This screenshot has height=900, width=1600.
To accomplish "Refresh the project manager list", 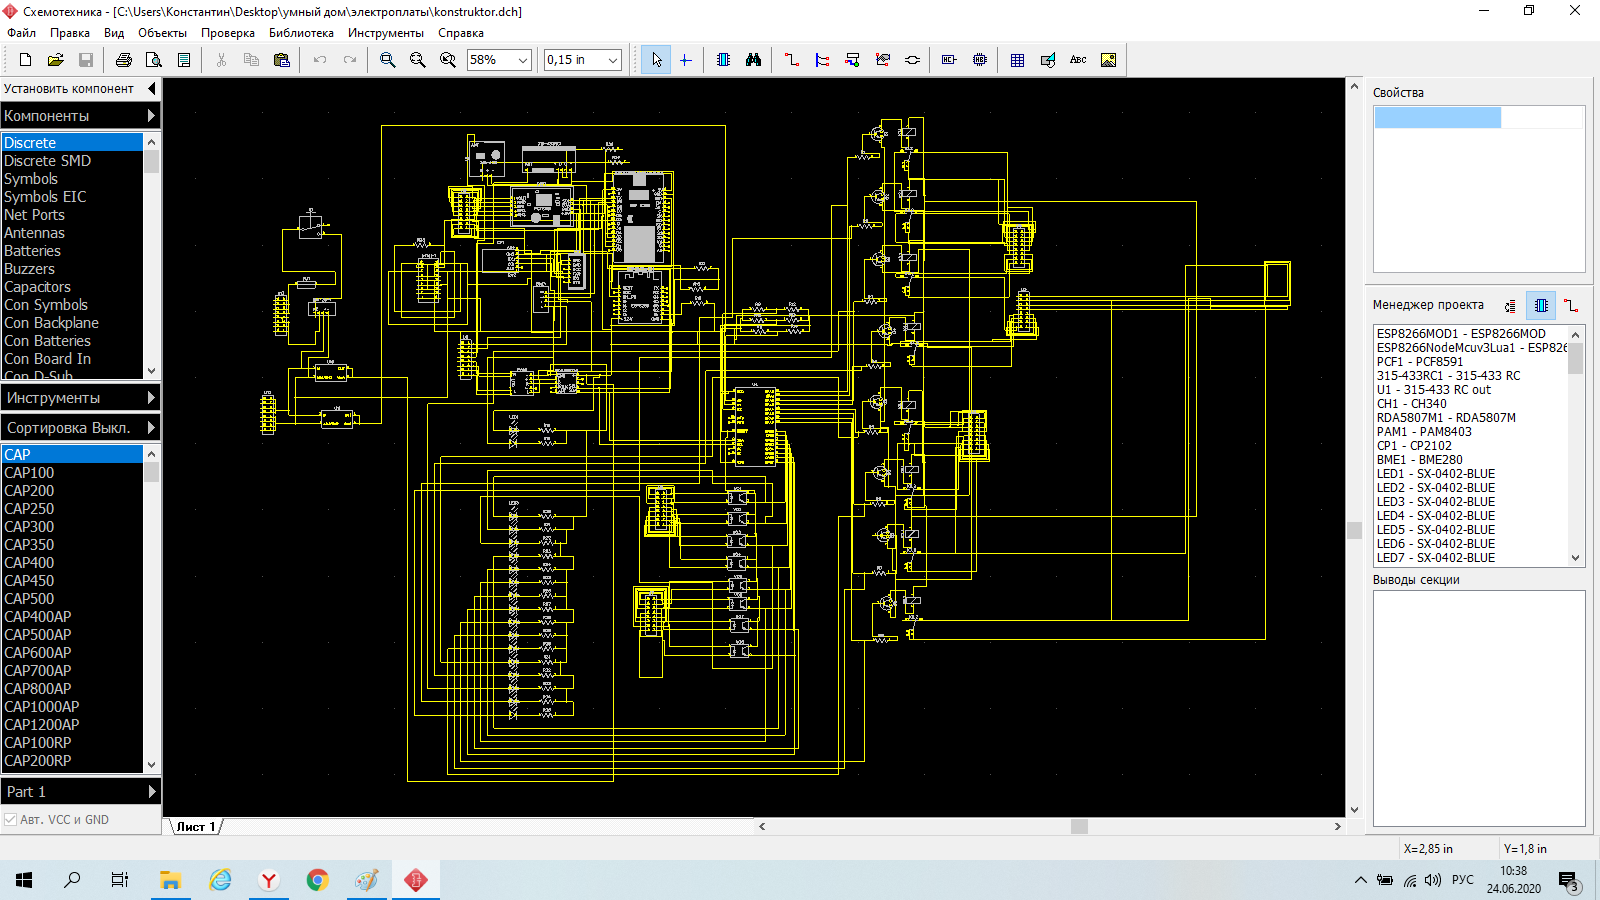I will pos(1510,305).
